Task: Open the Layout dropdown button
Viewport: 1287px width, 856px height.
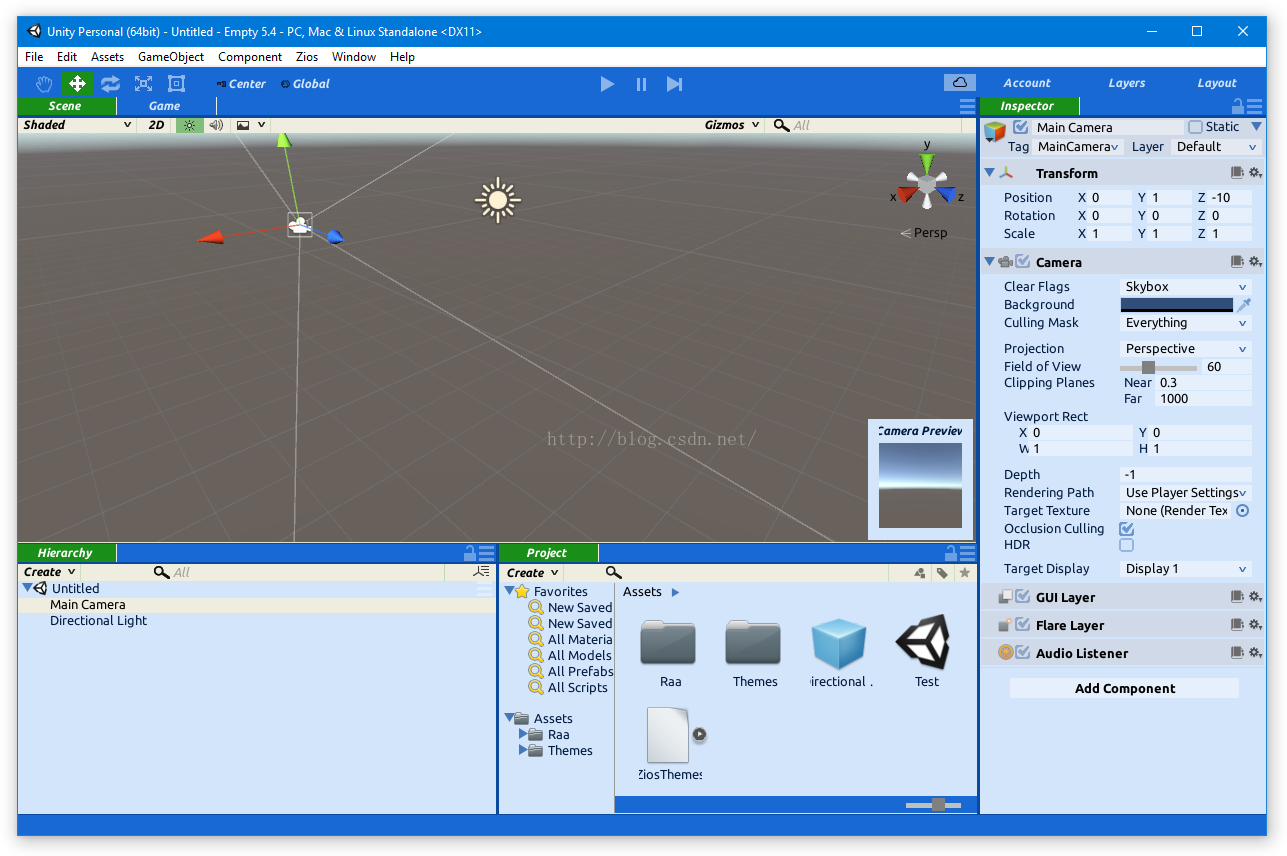Action: point(1217,83)
